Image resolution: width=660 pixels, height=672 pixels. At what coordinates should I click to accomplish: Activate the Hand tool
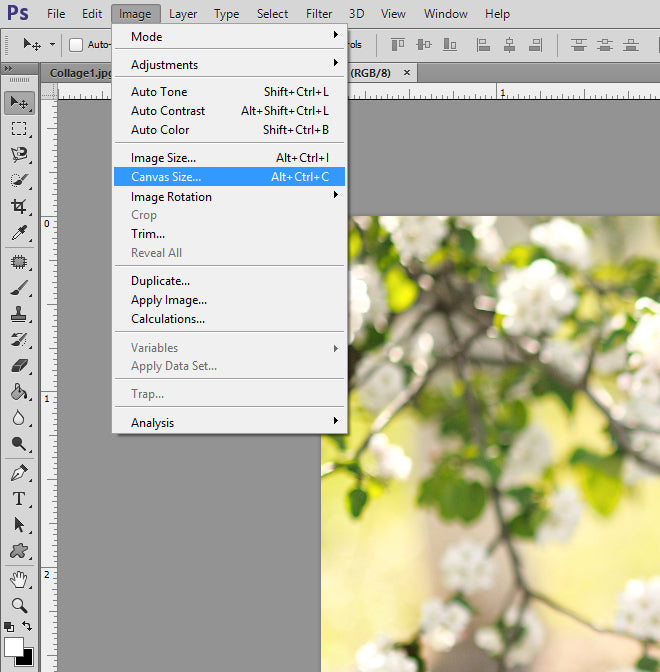click(x=19, y=579)
